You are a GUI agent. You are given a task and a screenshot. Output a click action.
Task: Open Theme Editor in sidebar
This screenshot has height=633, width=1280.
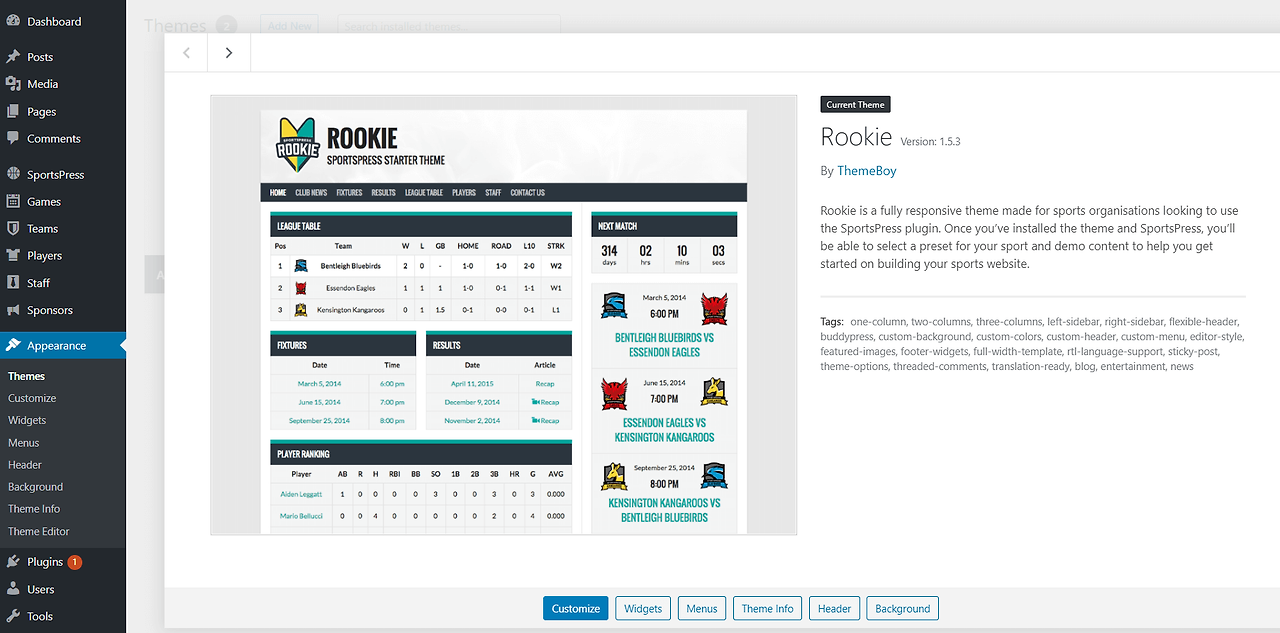[39, 531]
